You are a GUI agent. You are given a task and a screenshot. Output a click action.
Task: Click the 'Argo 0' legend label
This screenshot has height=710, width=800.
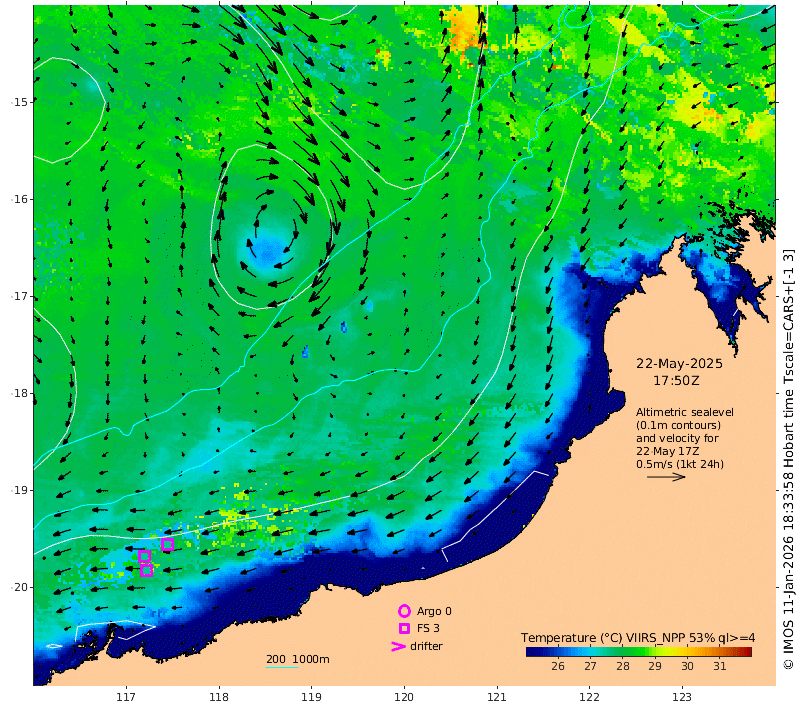434,611
